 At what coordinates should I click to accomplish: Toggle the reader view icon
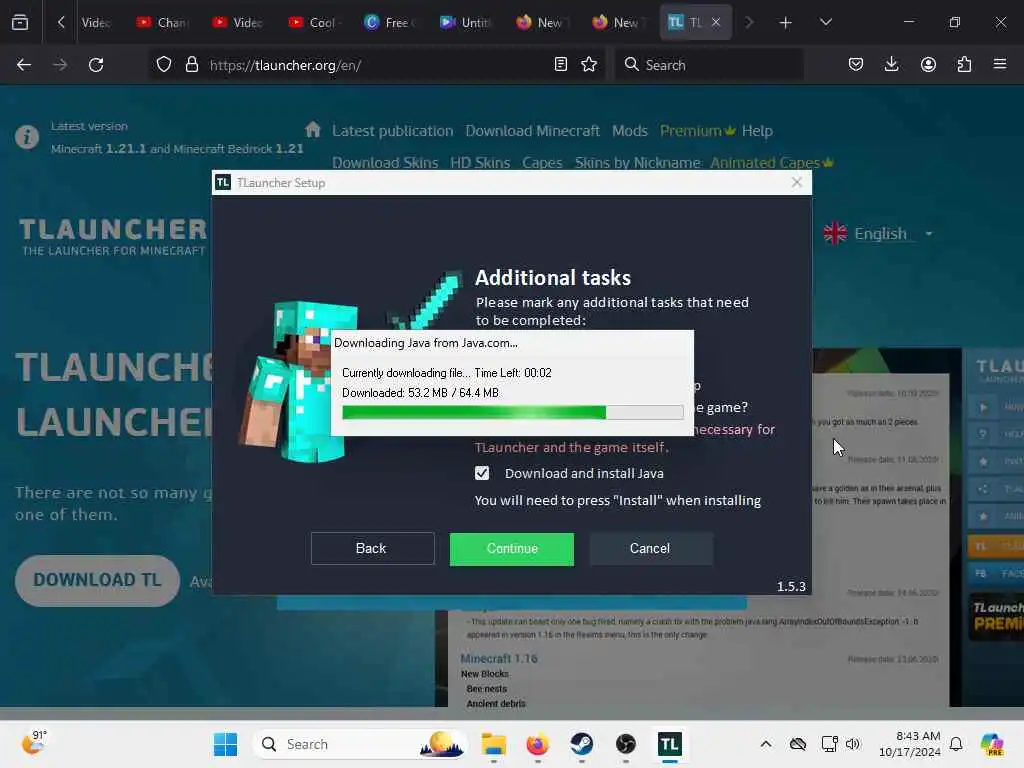pos(560,64)
